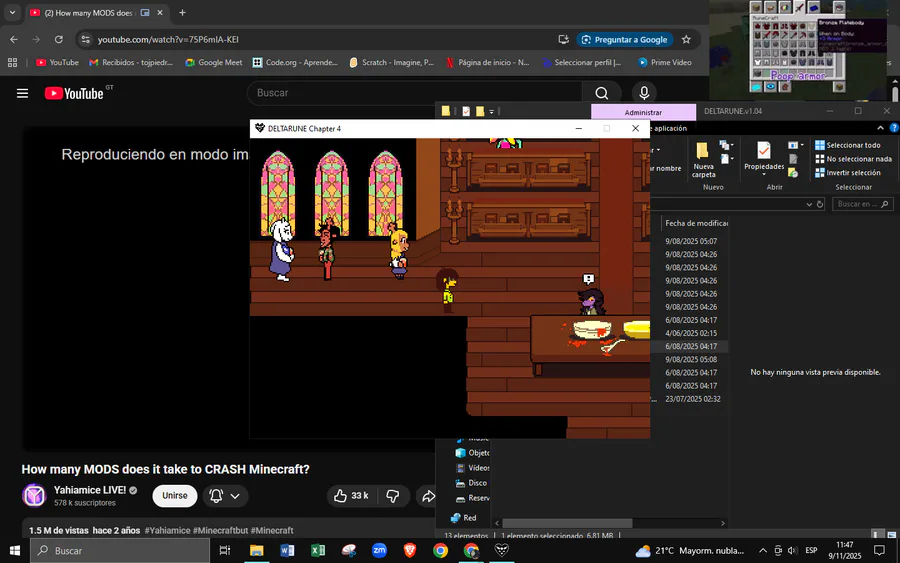This screenshot has width=900, height=563.
Task: Open site information icon in address bar
Action: click(86, 40)
